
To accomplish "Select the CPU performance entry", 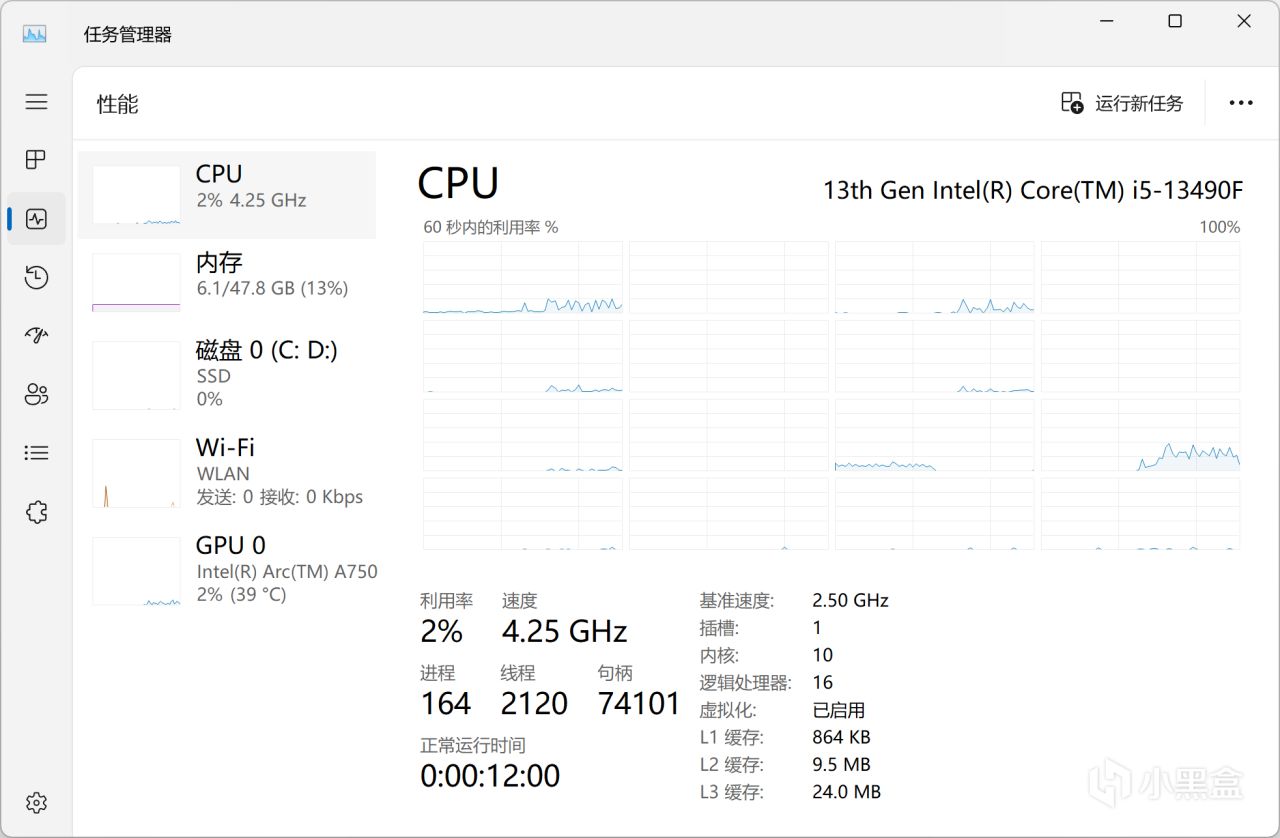I will 227,195.
